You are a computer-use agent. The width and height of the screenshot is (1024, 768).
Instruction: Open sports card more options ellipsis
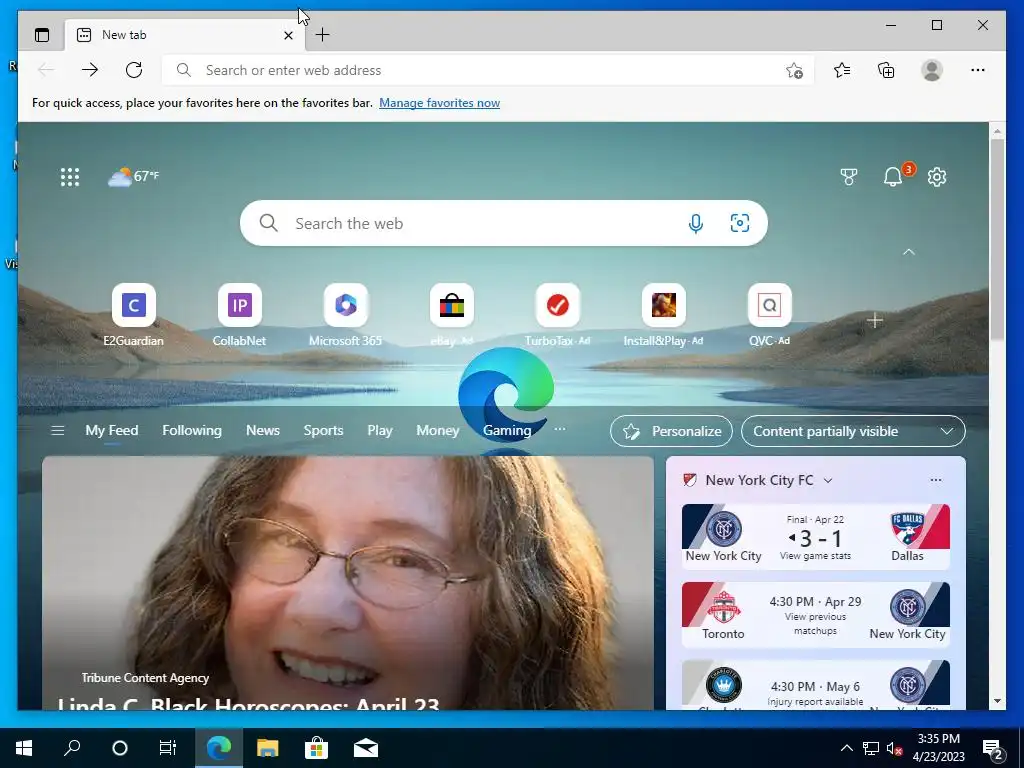pos(936,480)
